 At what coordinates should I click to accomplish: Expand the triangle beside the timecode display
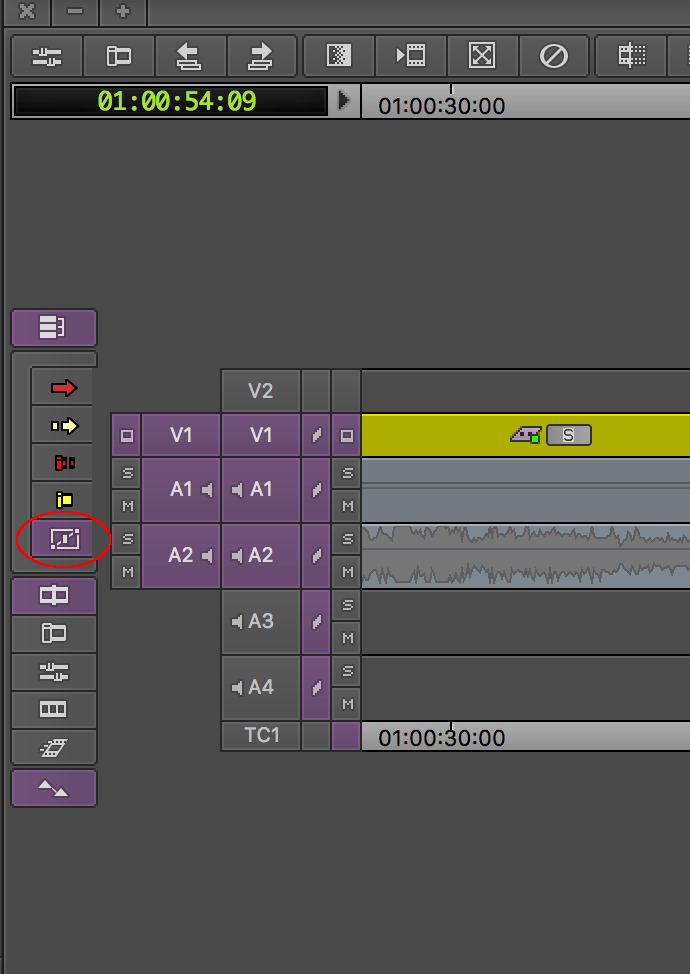[x=344, y=101]
